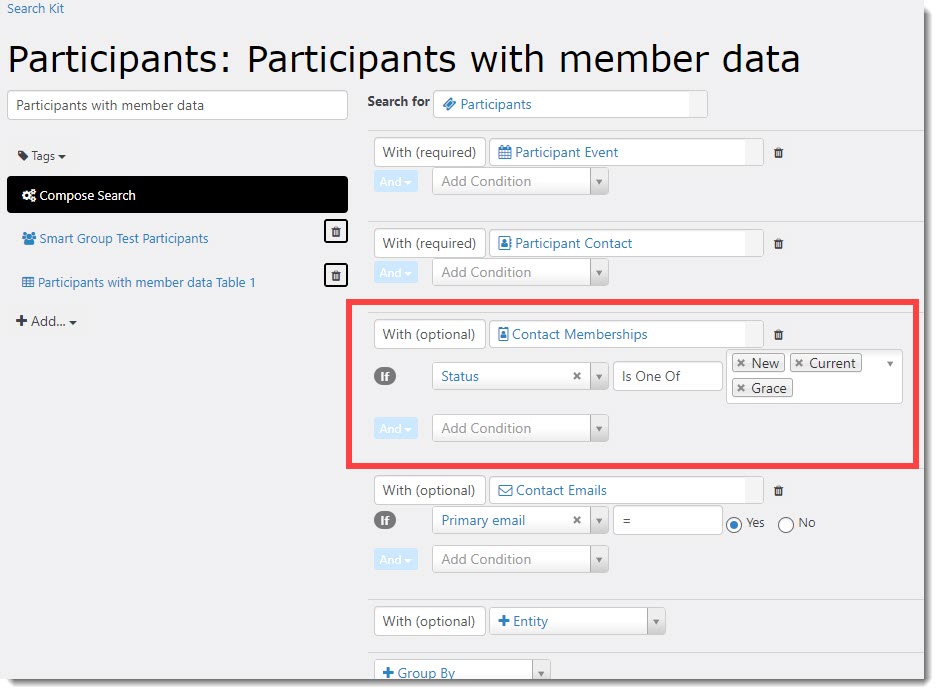Click the If badge beside Primary email
Image resolution: width=939 pixels, height=694 pixels.
(x=385, y=521)
